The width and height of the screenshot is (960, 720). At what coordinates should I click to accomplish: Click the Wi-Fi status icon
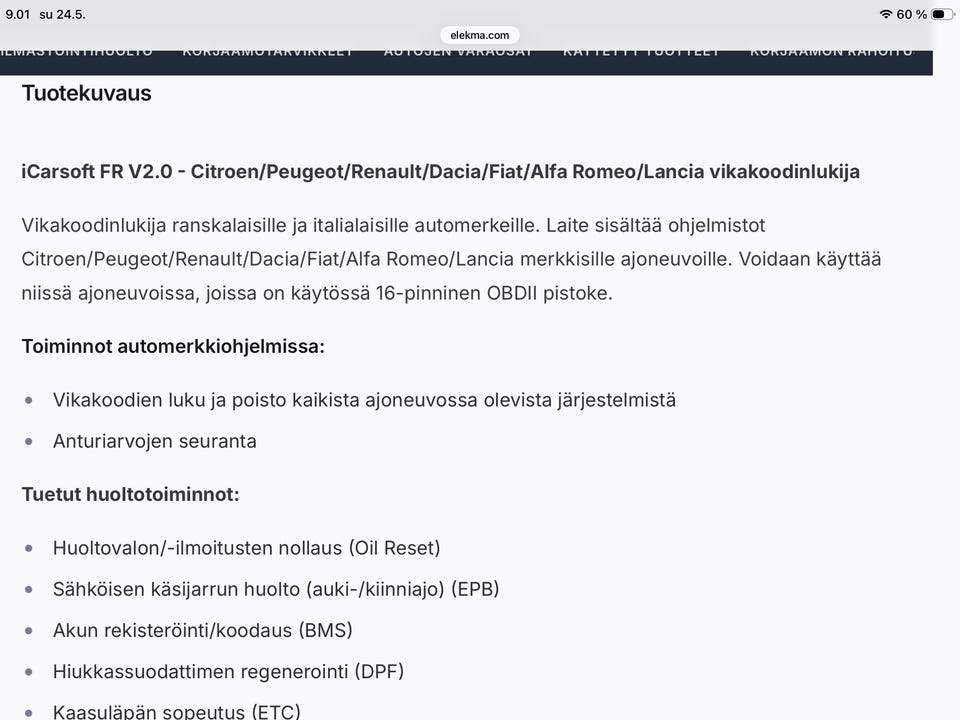tap(885, 14)
